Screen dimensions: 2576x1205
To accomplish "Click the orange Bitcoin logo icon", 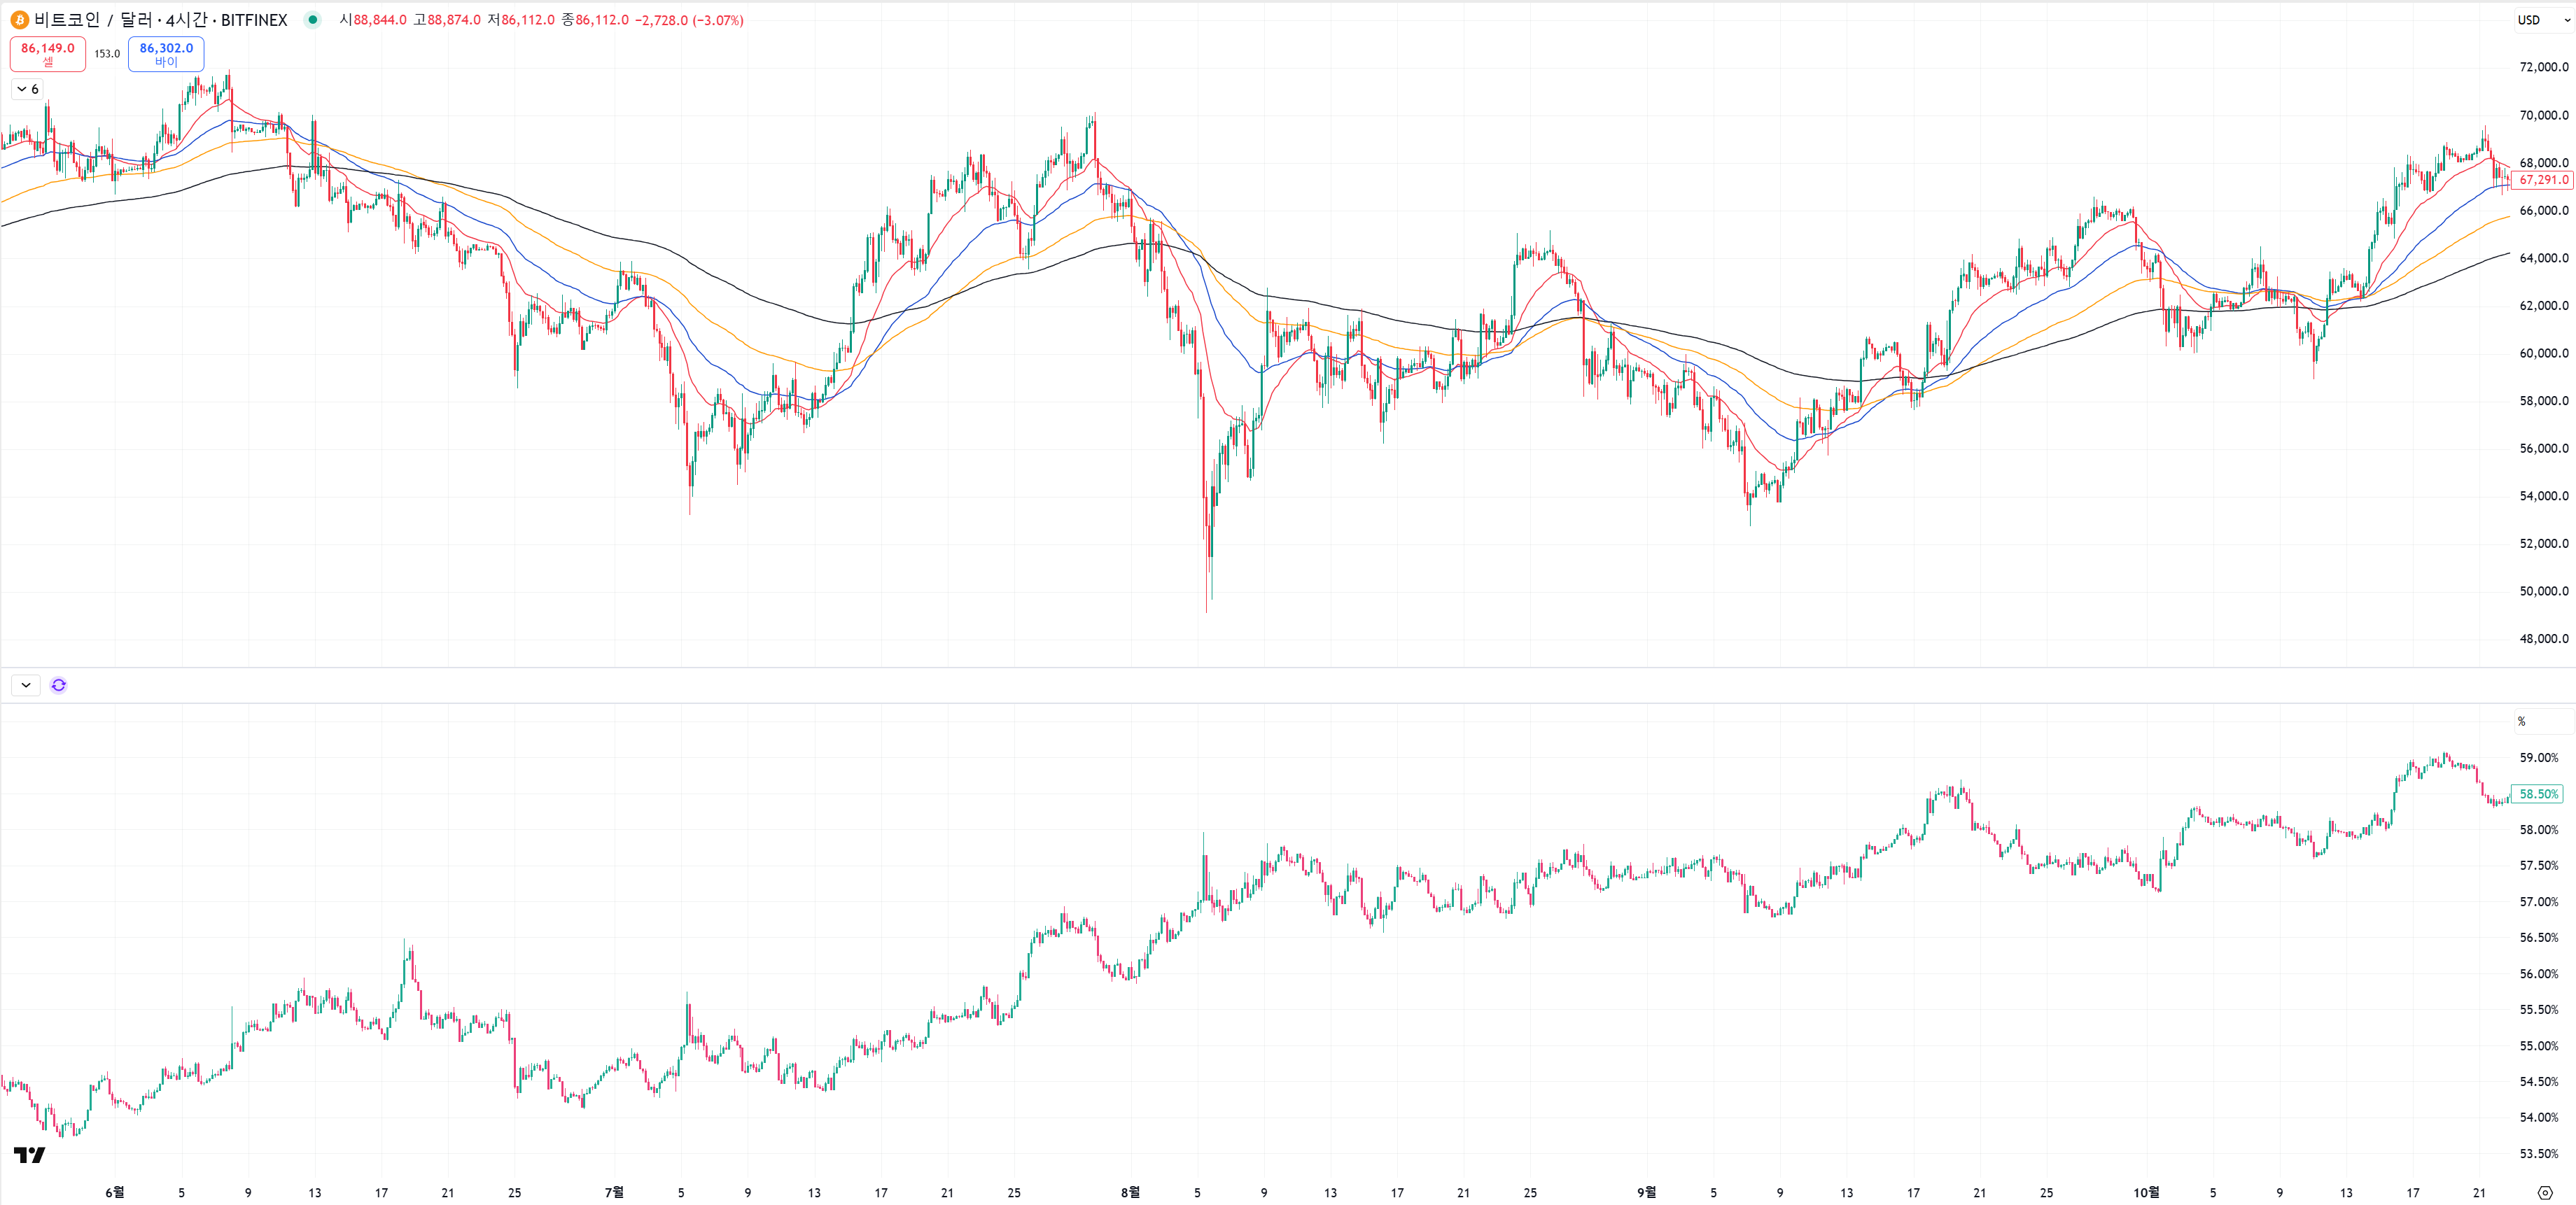I will [19, 20].
